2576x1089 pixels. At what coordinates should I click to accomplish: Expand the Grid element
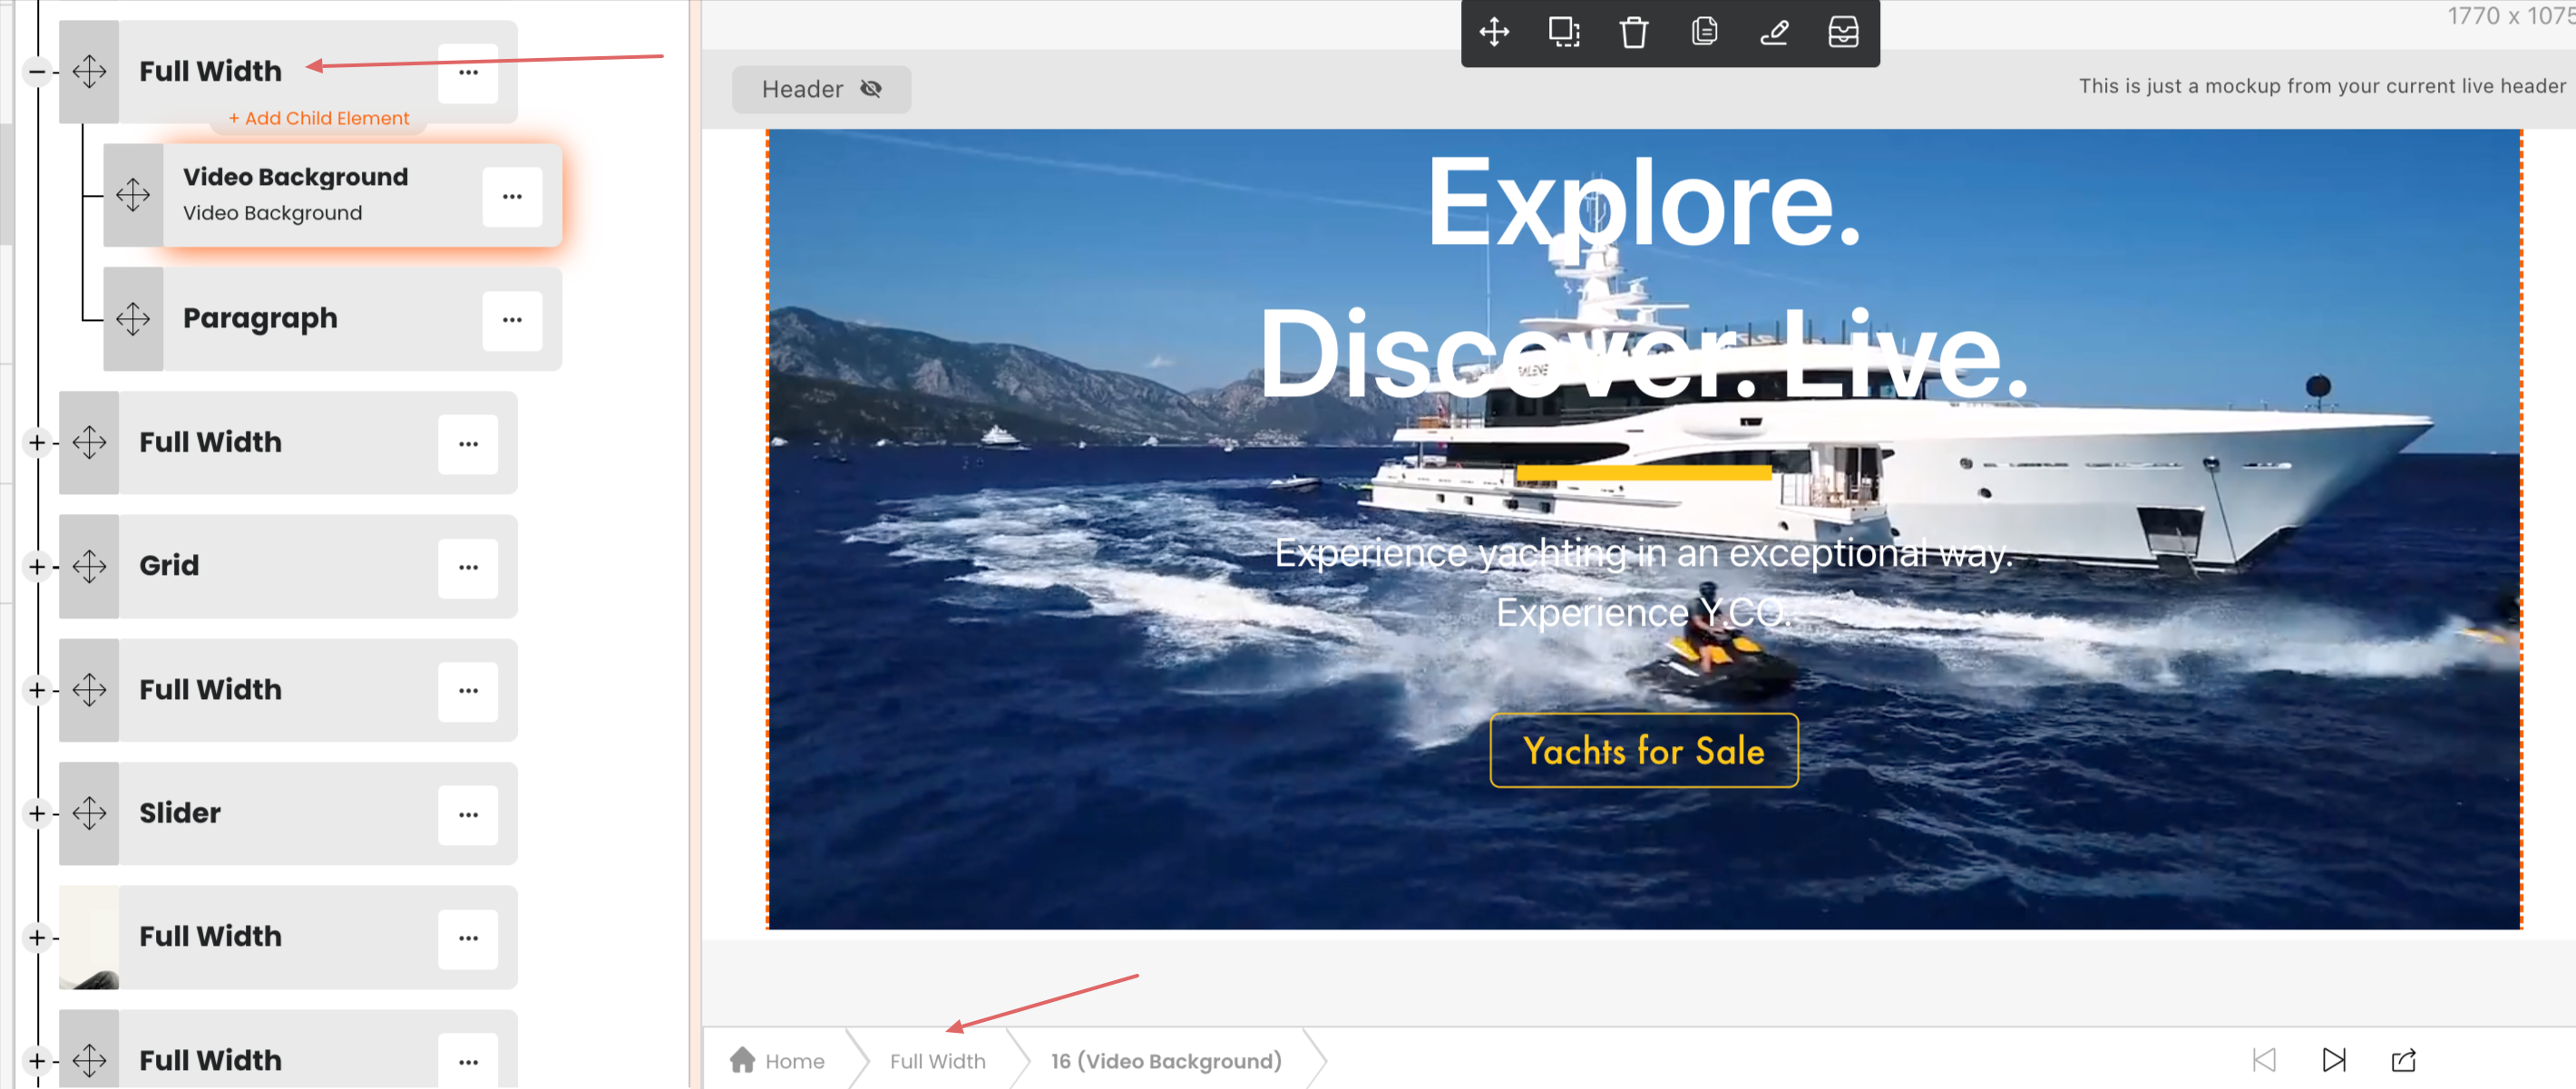[x=37, y=567]
